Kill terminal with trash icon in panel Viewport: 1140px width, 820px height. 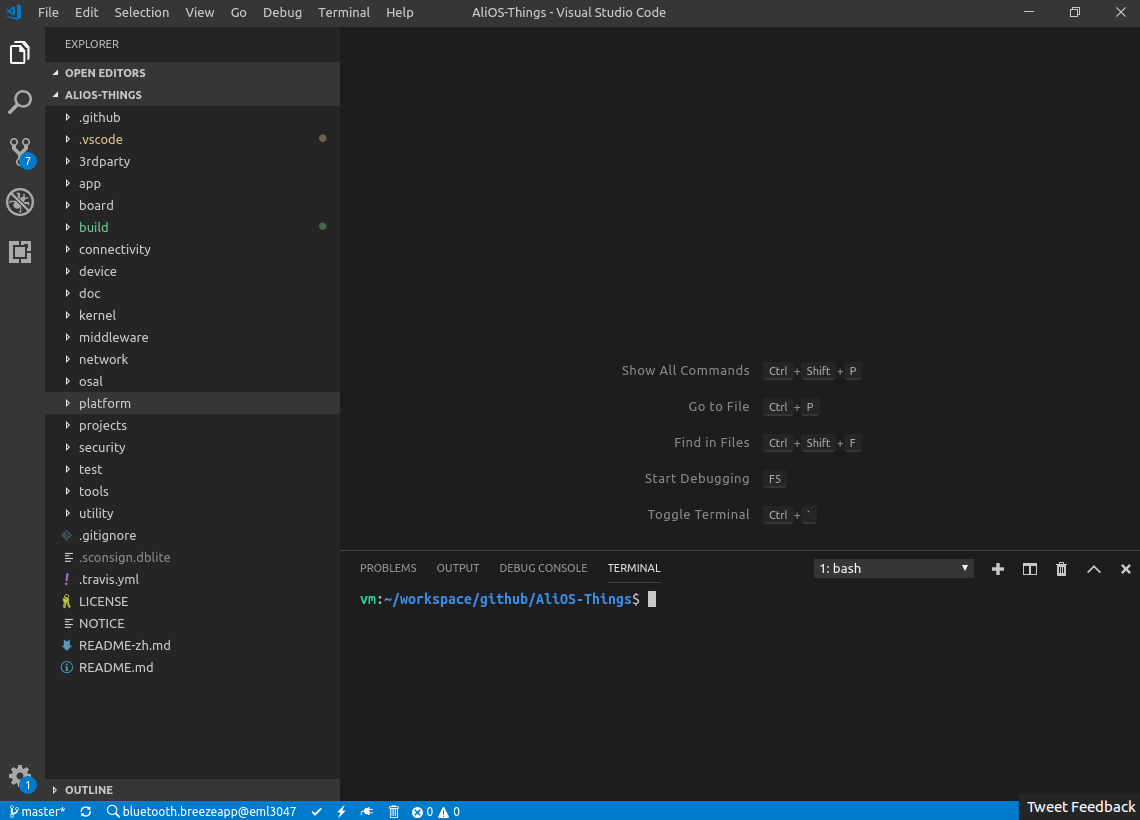(x=1061, y=568)
